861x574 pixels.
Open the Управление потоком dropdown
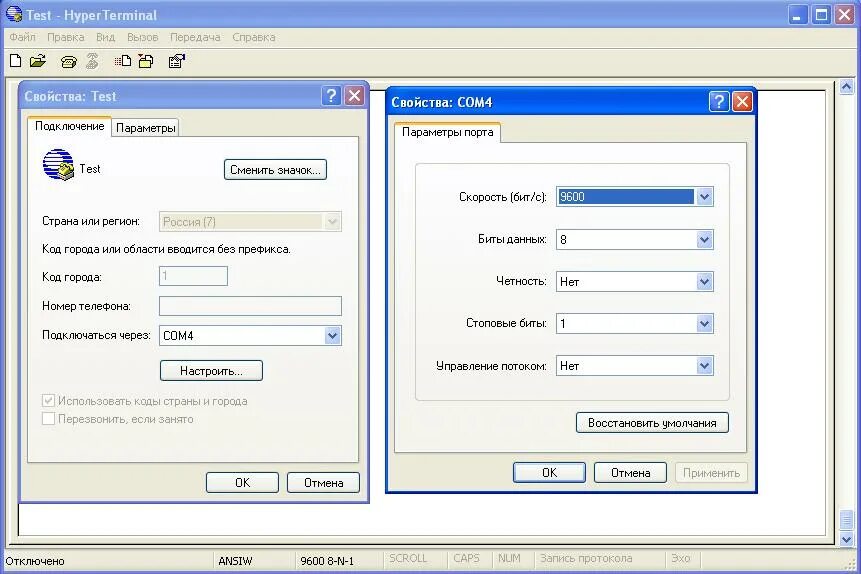coord(705,366)
